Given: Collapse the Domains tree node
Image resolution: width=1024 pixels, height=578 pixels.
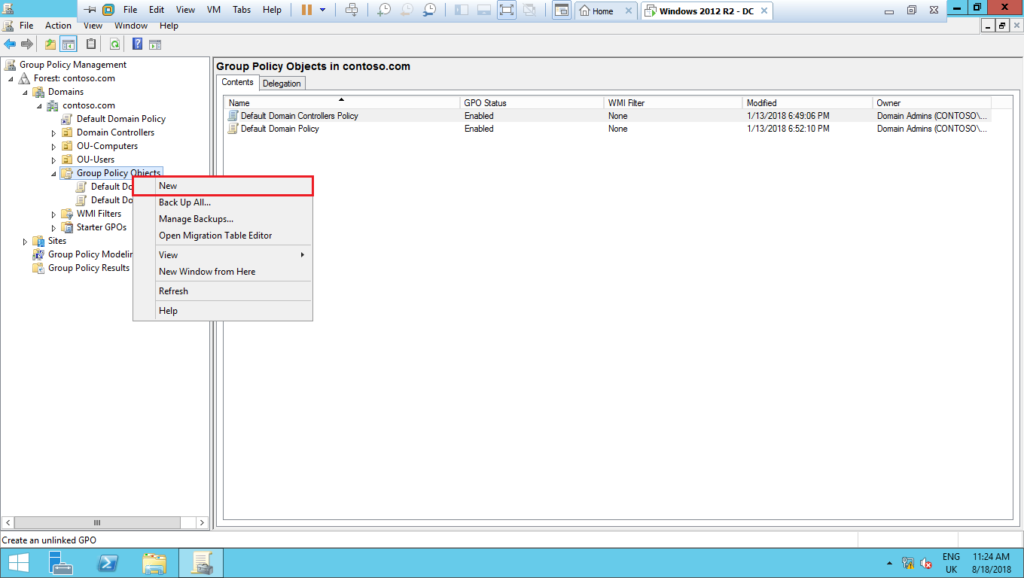Looking at the screenshot, I should [x=25, y=92].
